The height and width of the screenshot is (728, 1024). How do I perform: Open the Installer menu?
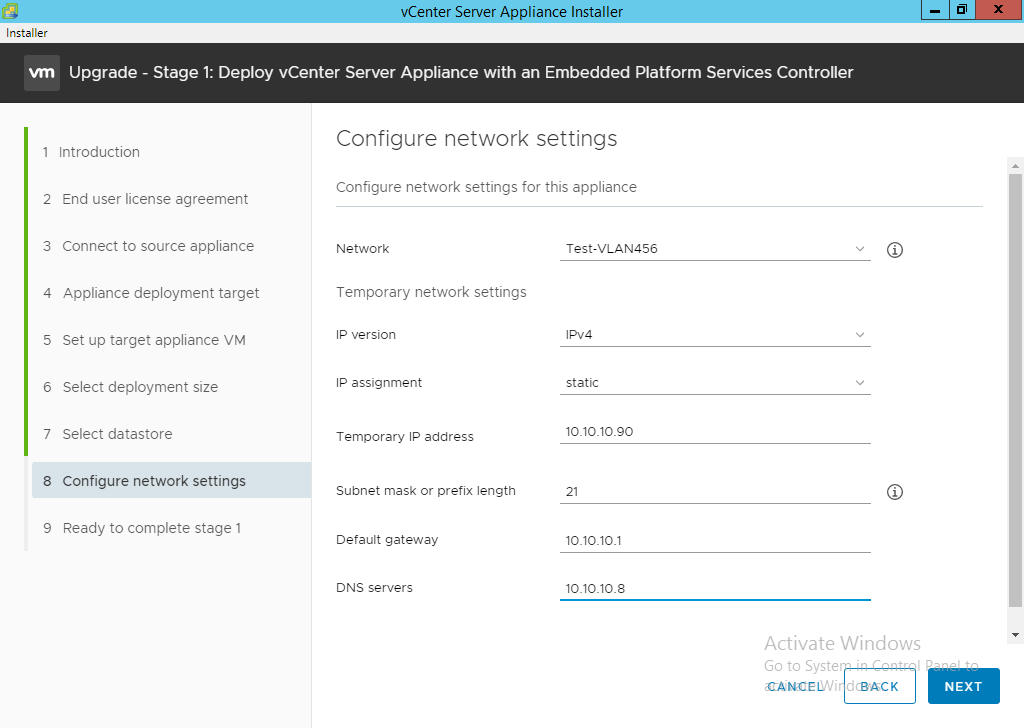pyautogui.click(x=27, y=33)
